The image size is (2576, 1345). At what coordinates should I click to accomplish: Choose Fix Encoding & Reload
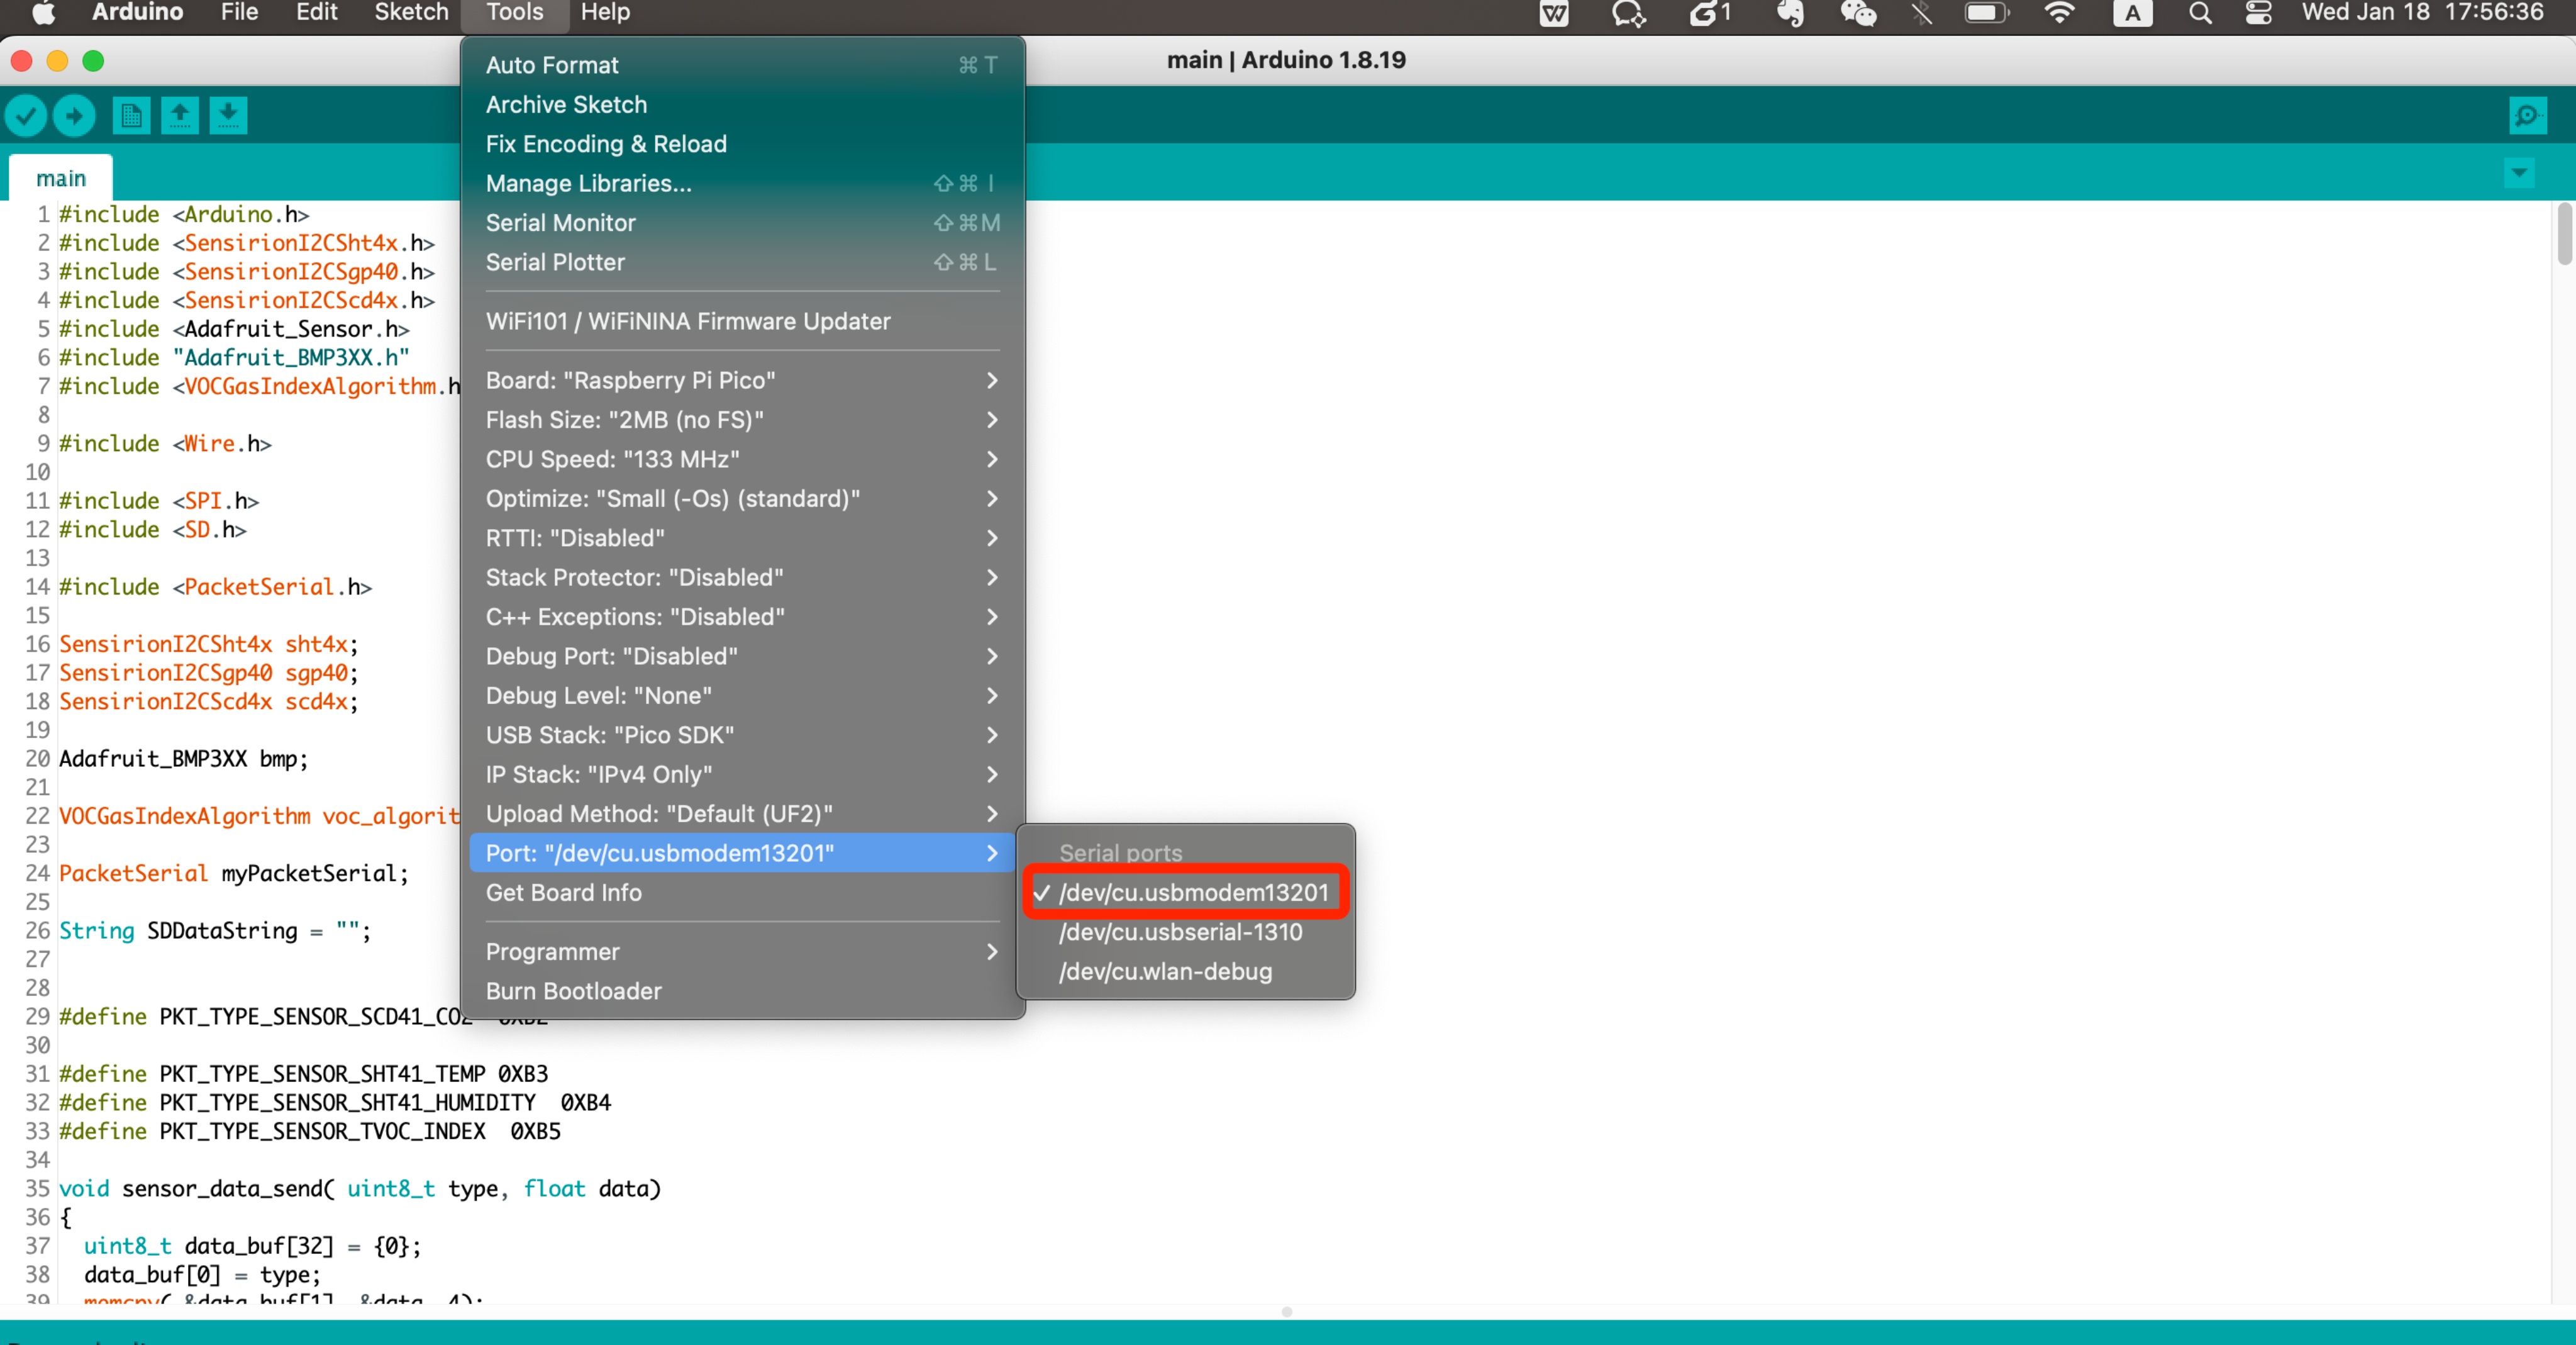(x=742, y=144)
